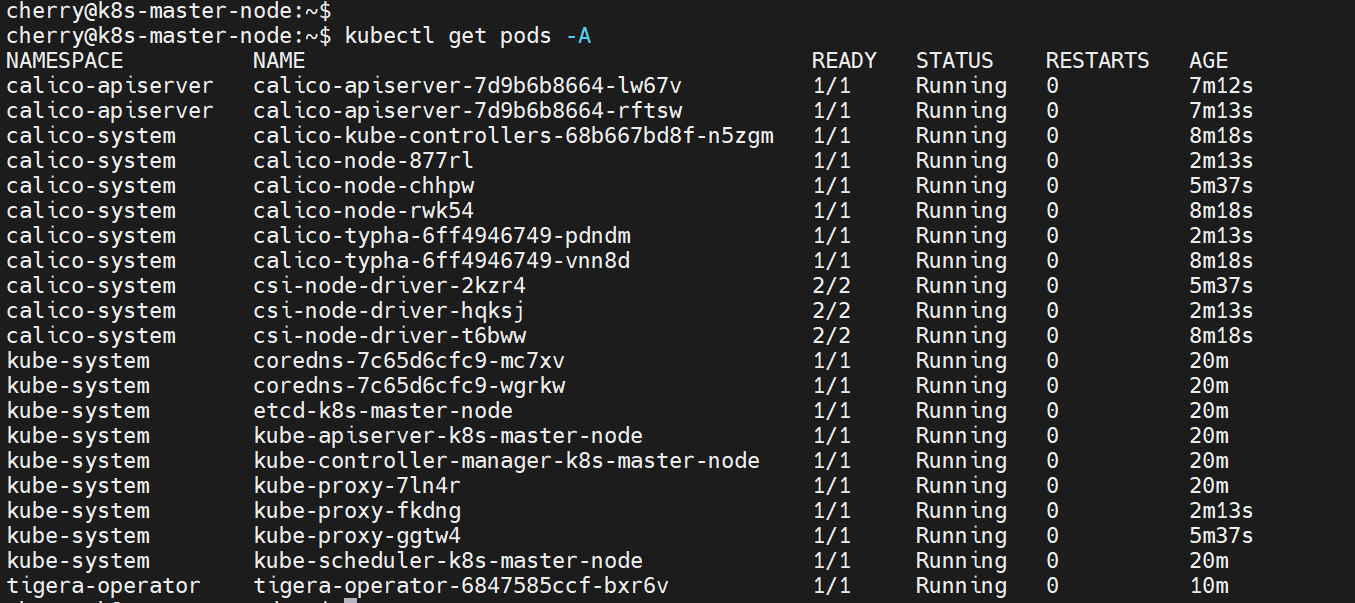Click pod name coredns-7c65d6cfc9-wgrkw
This screenshot has height=603, width=1355.
(x=415, y=386)
